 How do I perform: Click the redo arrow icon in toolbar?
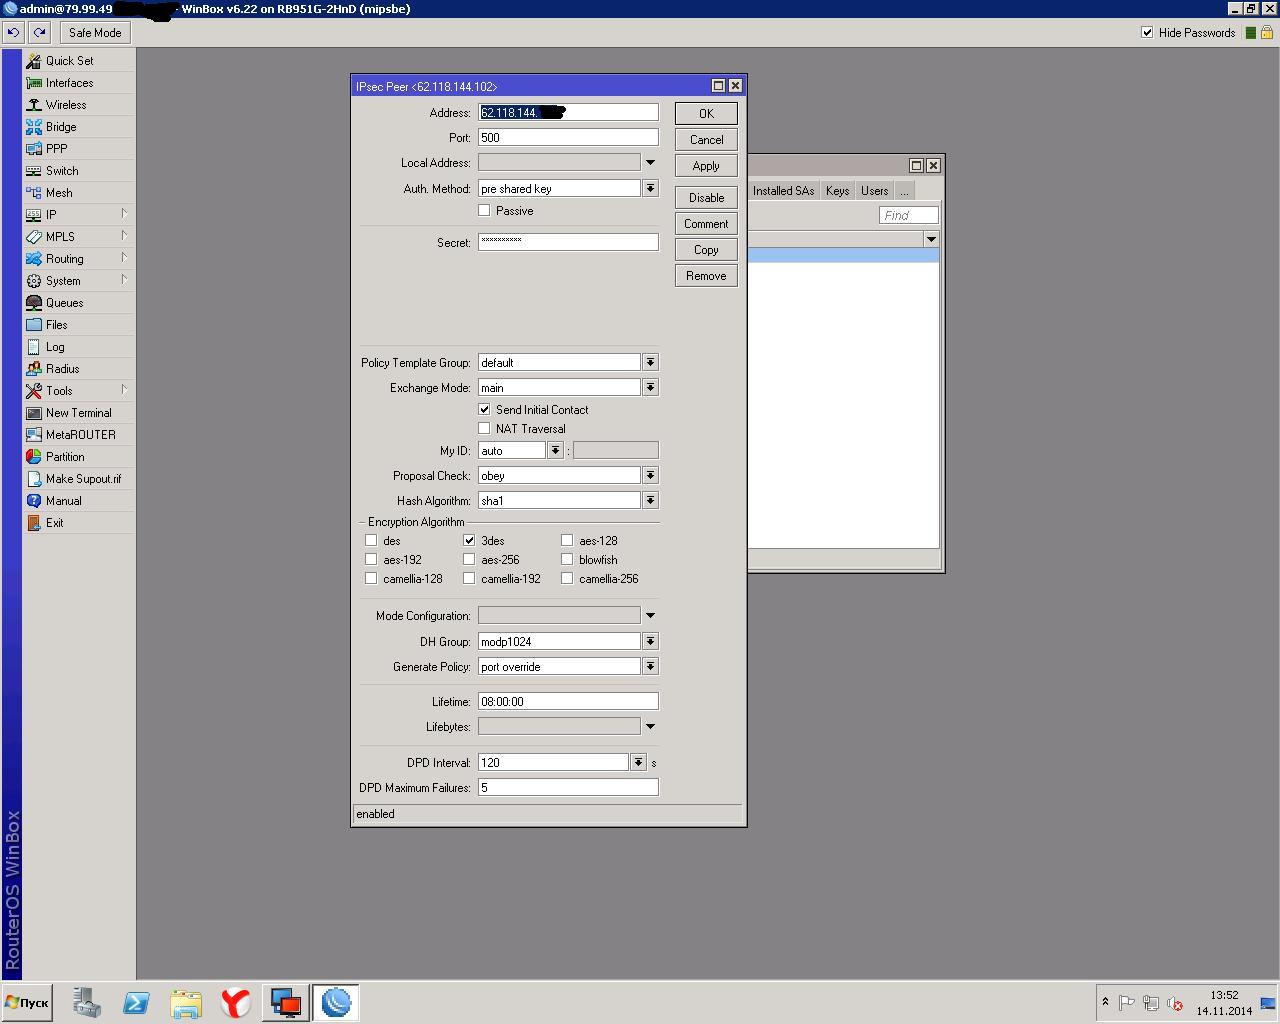39,33
